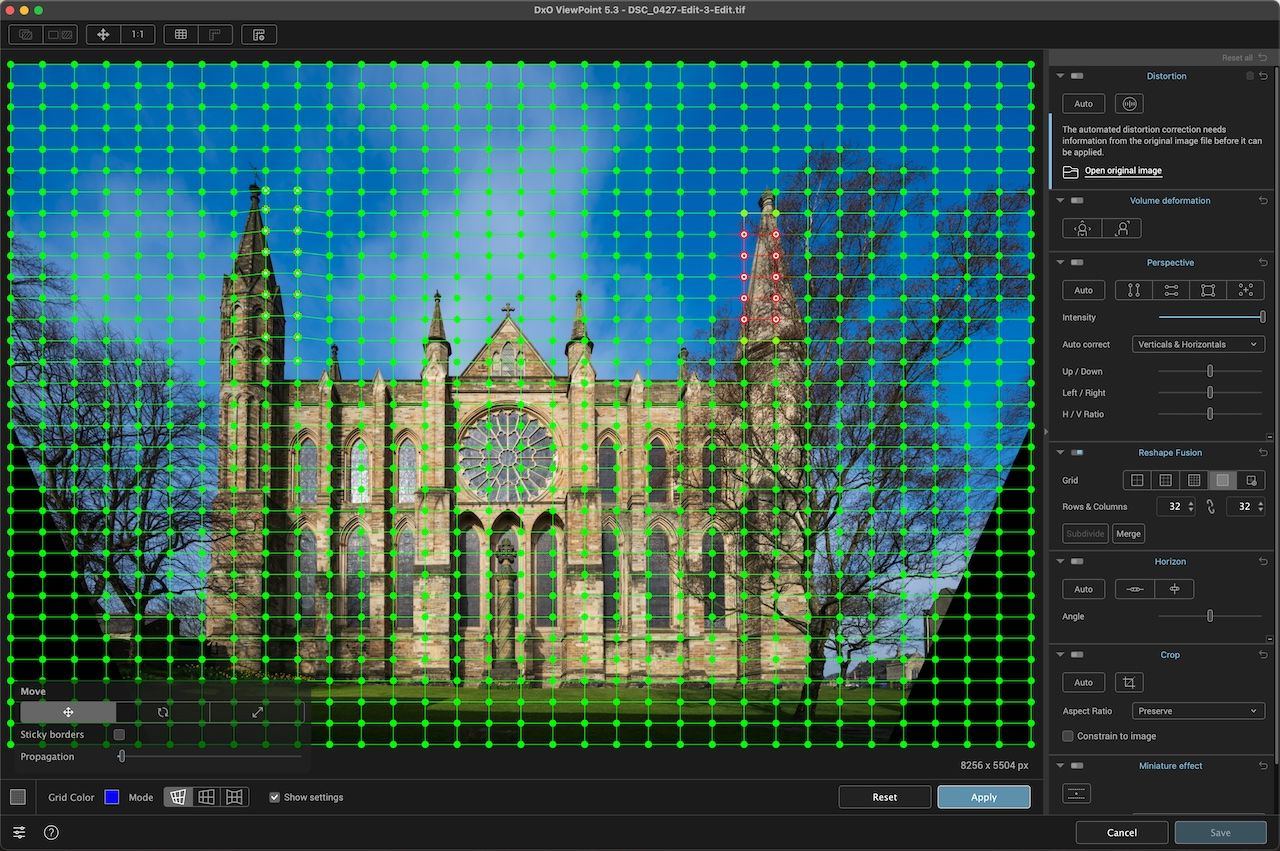This screenshot has height=851, width=1280.
Task: Select the scale mode diagonal arrow icon
Action: 257,712
